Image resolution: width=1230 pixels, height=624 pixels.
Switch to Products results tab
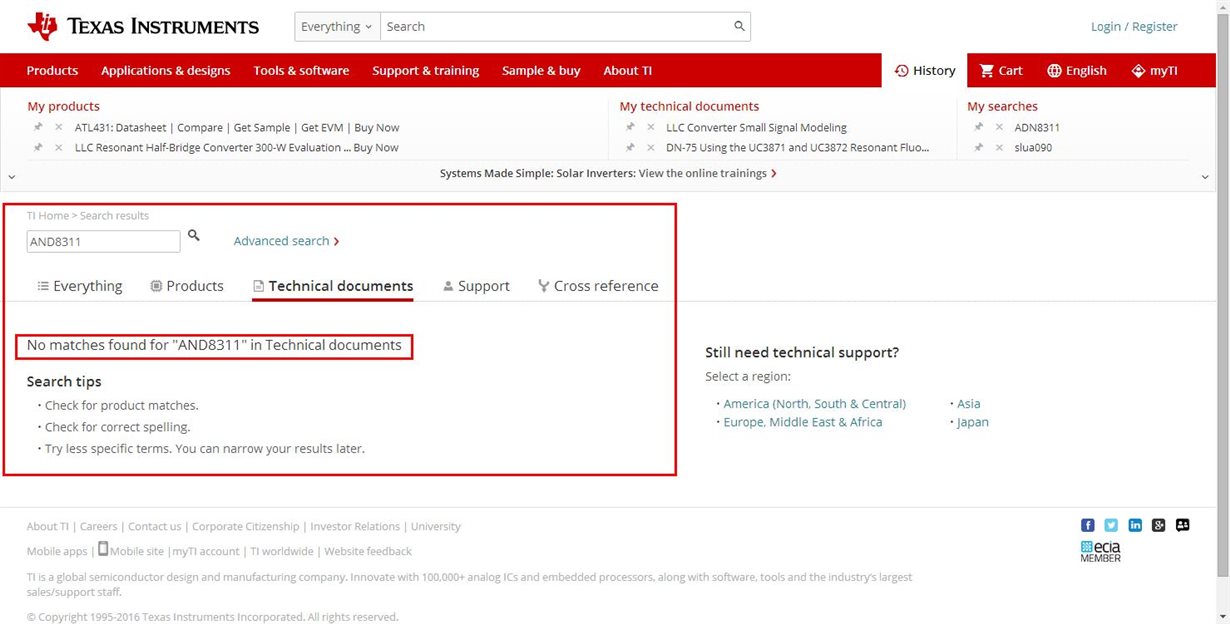pos(187,286)
